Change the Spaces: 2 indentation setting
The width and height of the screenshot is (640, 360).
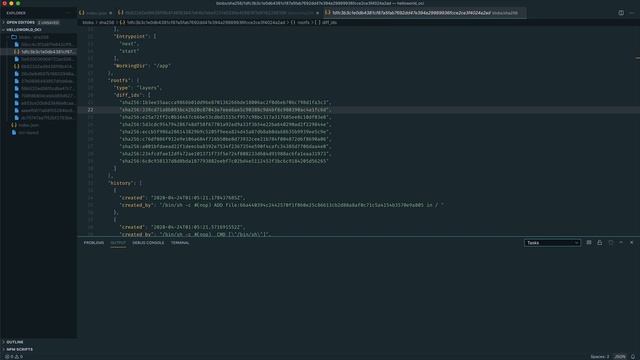(x=600, y=356)
